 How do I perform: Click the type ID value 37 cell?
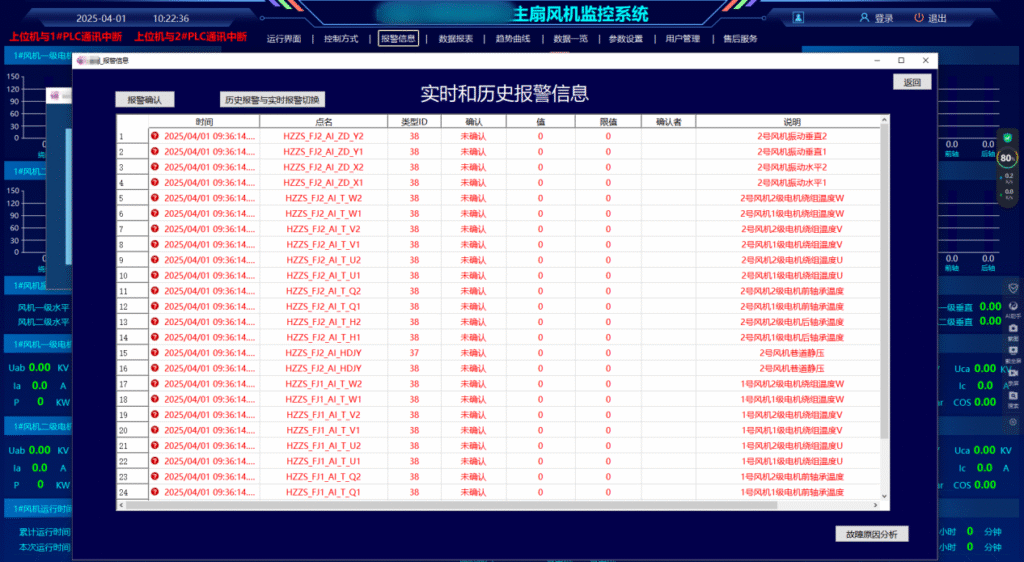coord(414,352)
